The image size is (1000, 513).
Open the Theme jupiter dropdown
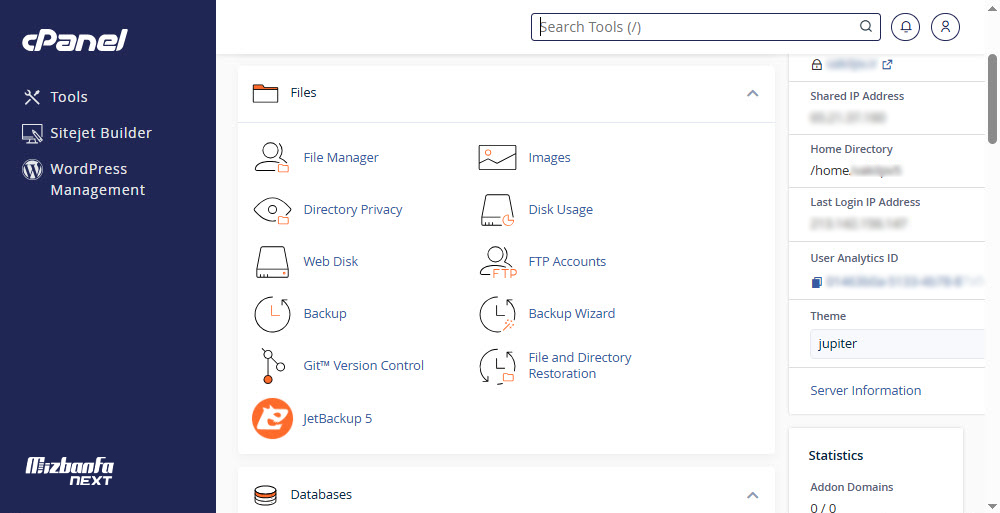pyautogui.click(x=898, y=344)
